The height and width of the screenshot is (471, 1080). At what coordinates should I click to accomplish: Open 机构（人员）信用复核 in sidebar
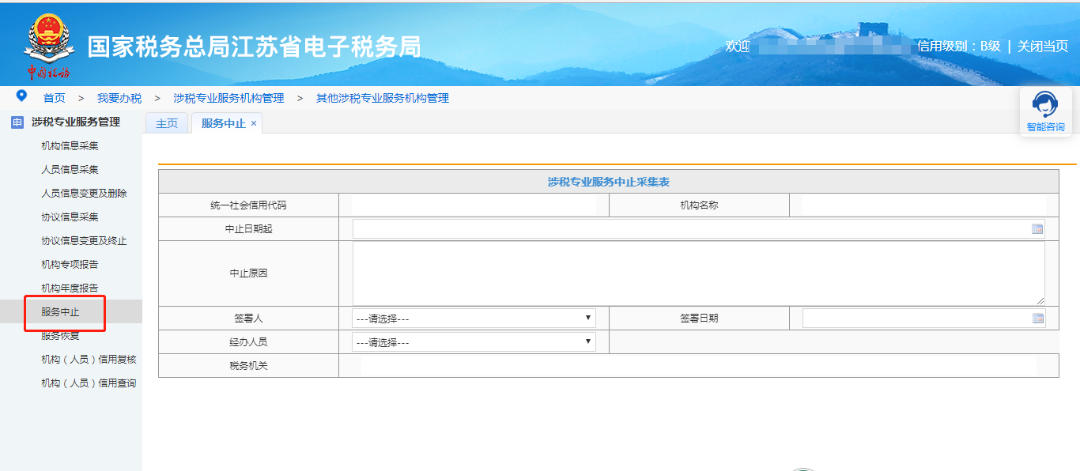click(89, 359)
